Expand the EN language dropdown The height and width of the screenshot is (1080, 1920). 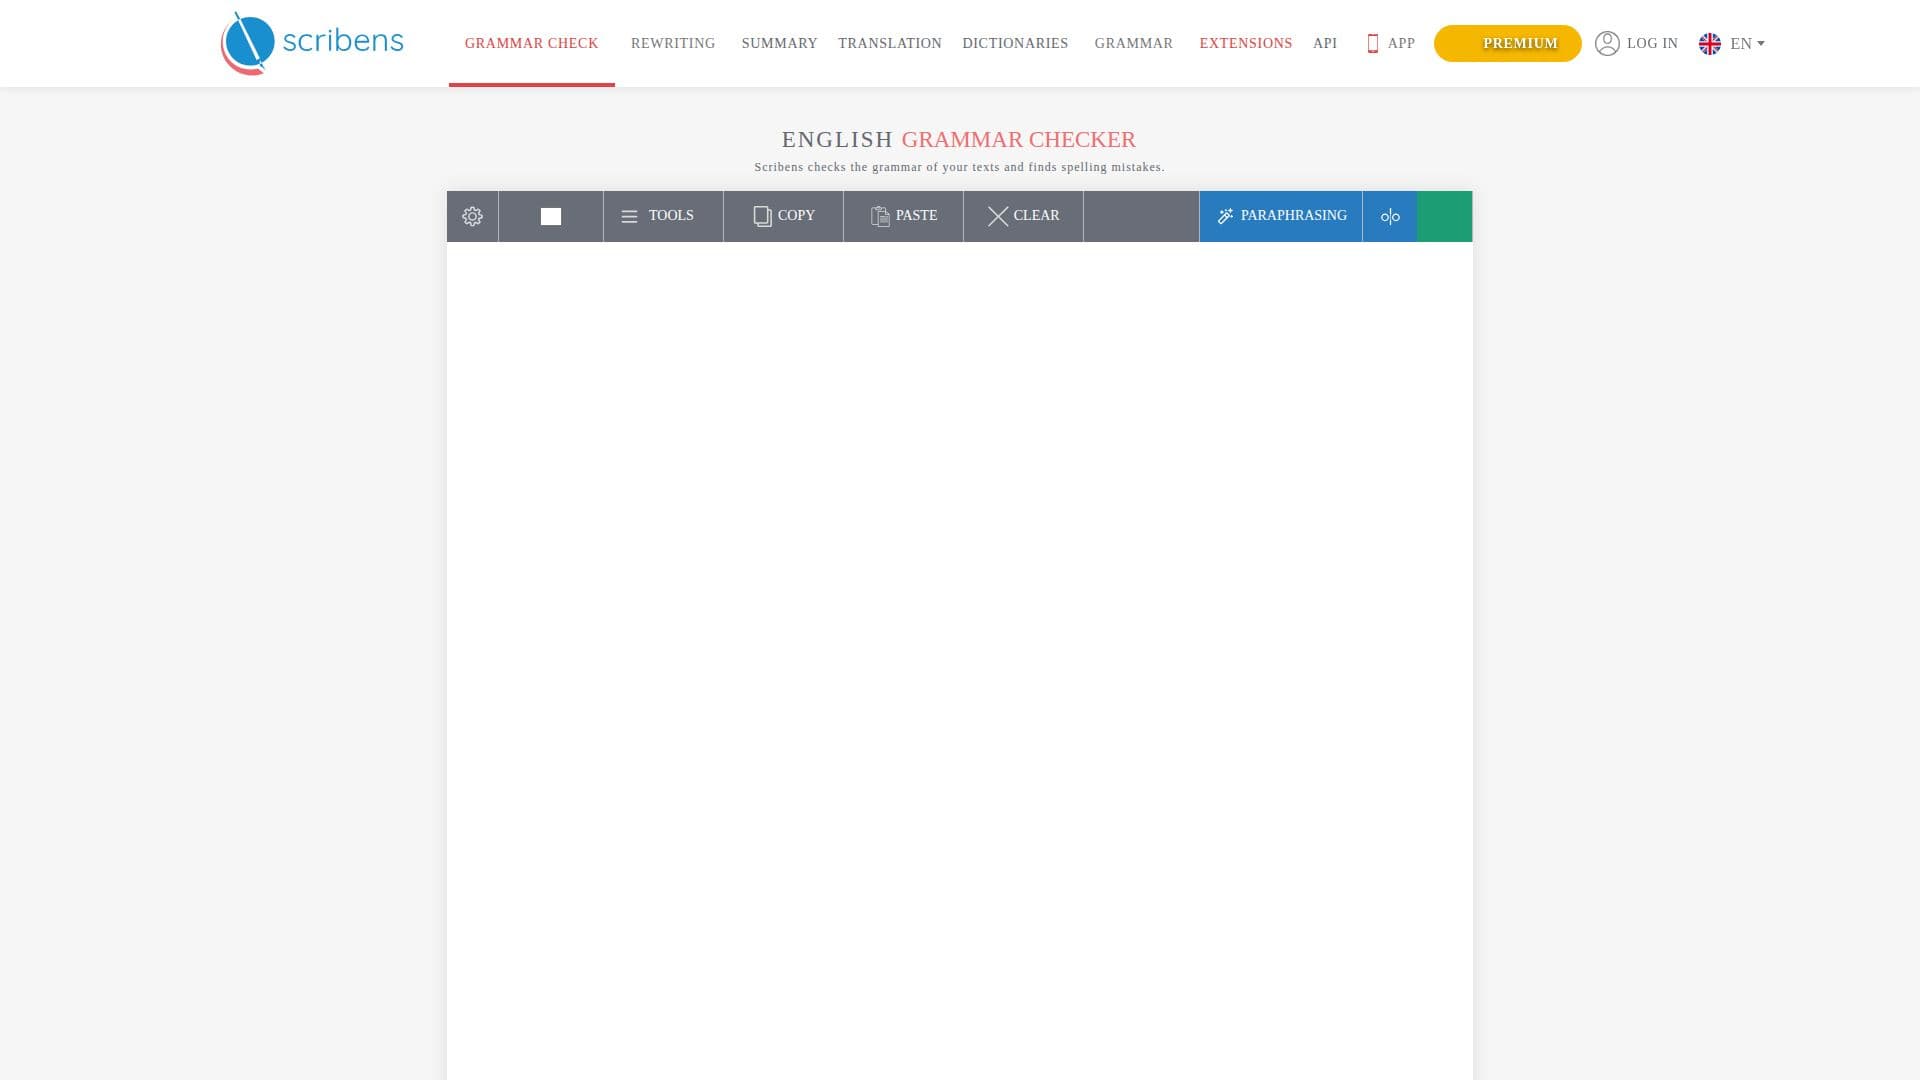click(x=1747, y=43)
